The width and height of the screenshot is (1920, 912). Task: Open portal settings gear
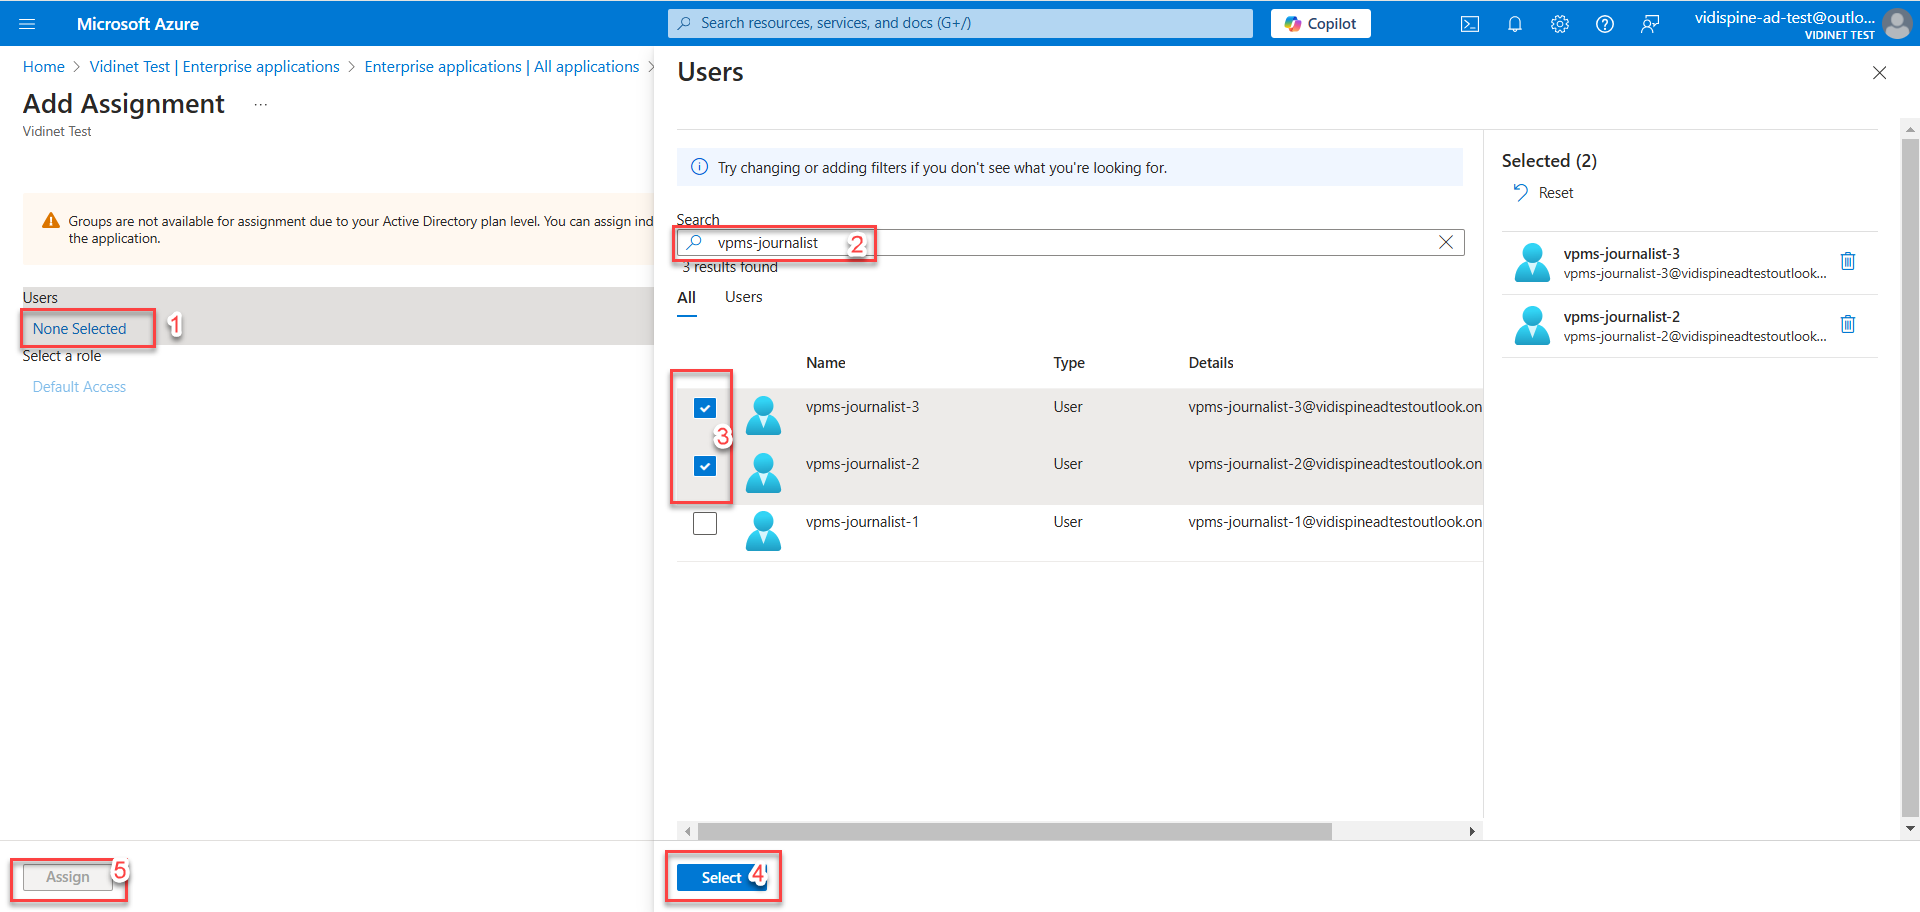[1559, 24]
